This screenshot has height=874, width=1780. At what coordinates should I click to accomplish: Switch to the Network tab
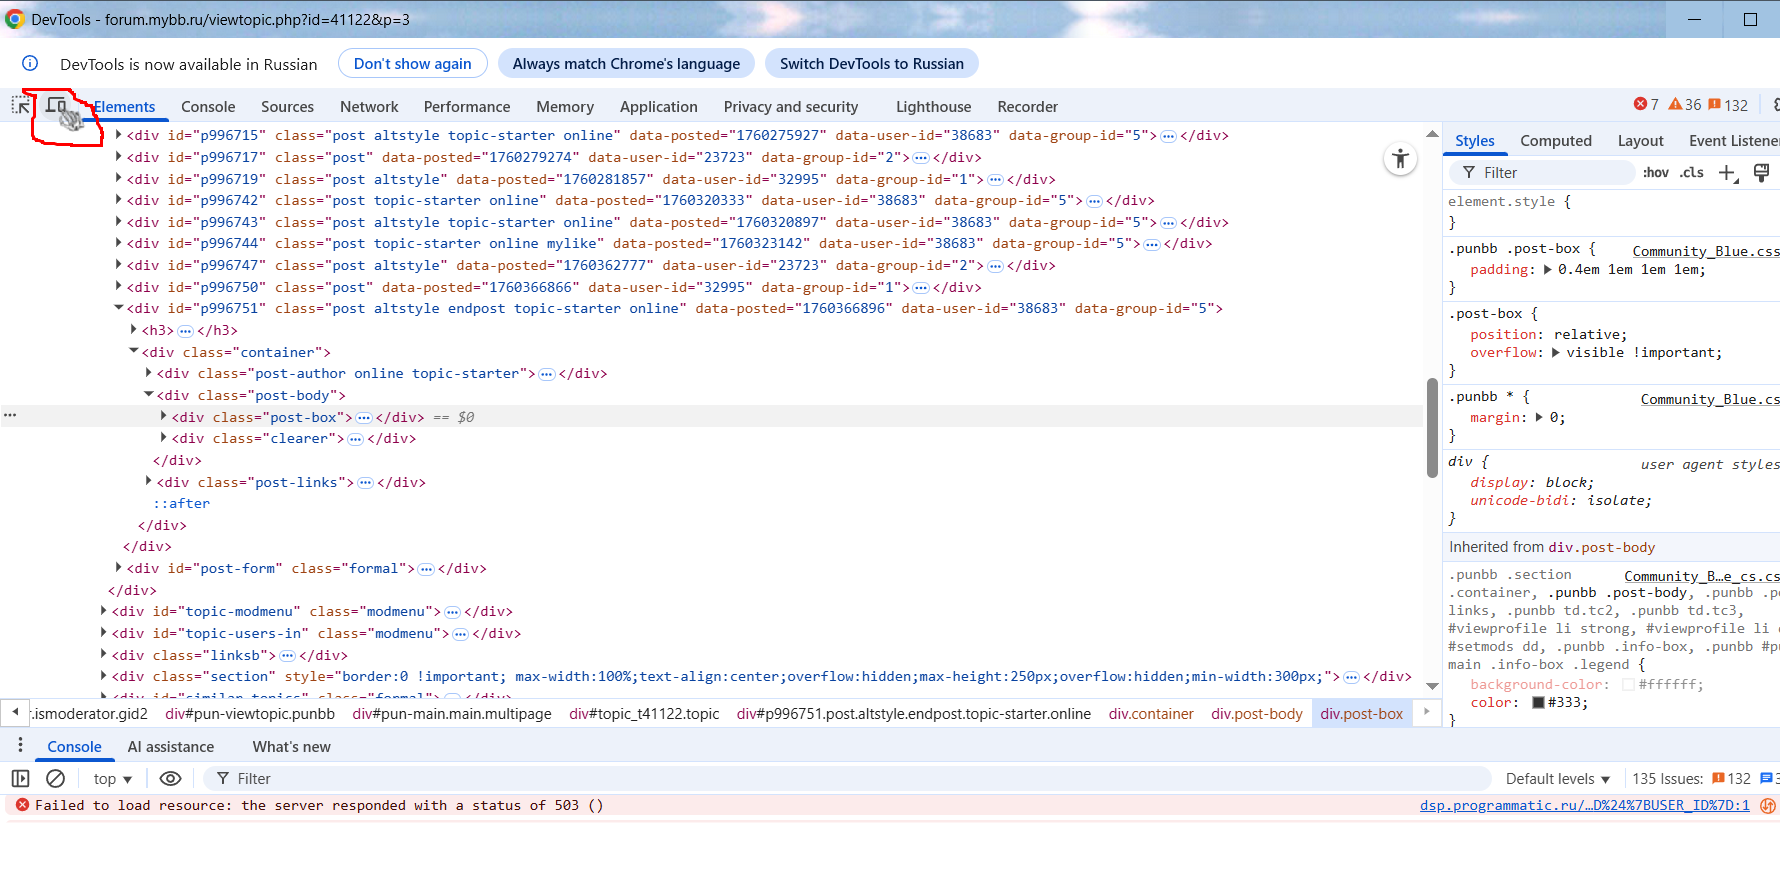pyautogui.click(x=368, y=107)
